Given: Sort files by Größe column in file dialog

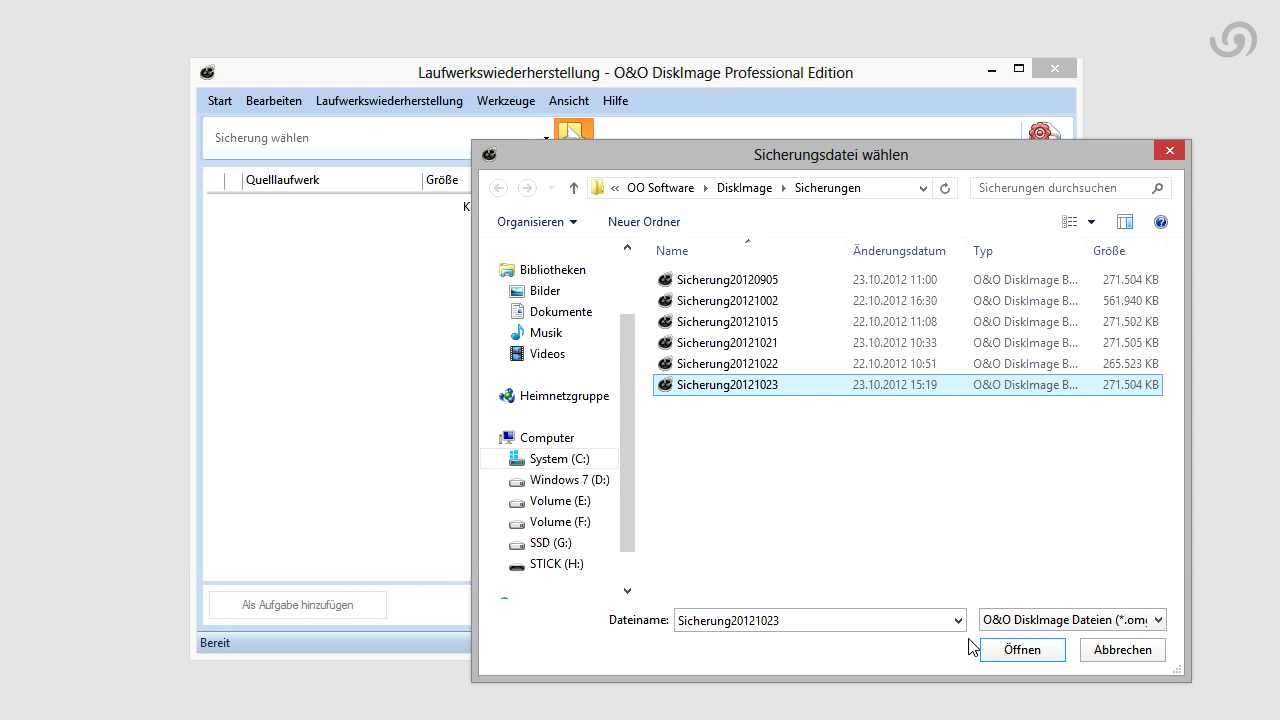Looking at the screenshot, I should pos(1109,251).
